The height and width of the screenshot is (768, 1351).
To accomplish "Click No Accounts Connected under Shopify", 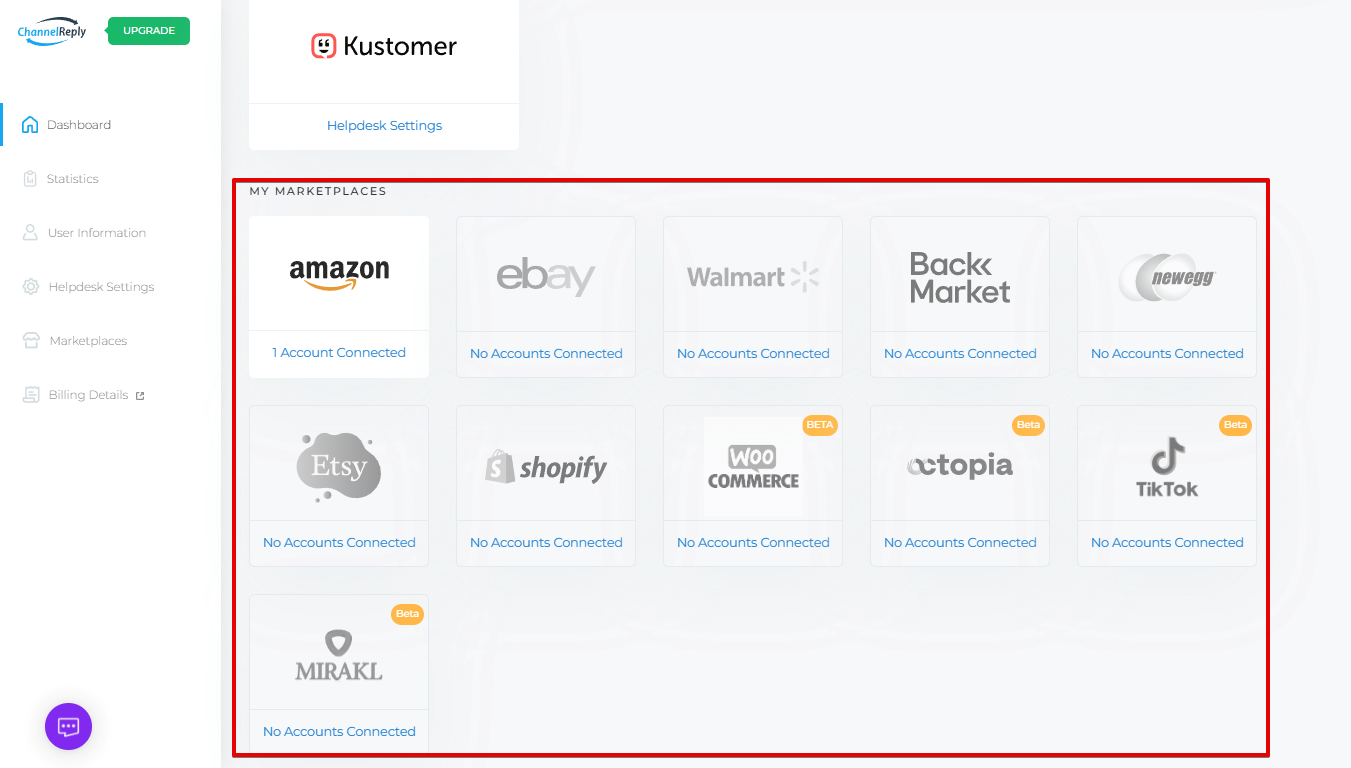I will 546,543.
